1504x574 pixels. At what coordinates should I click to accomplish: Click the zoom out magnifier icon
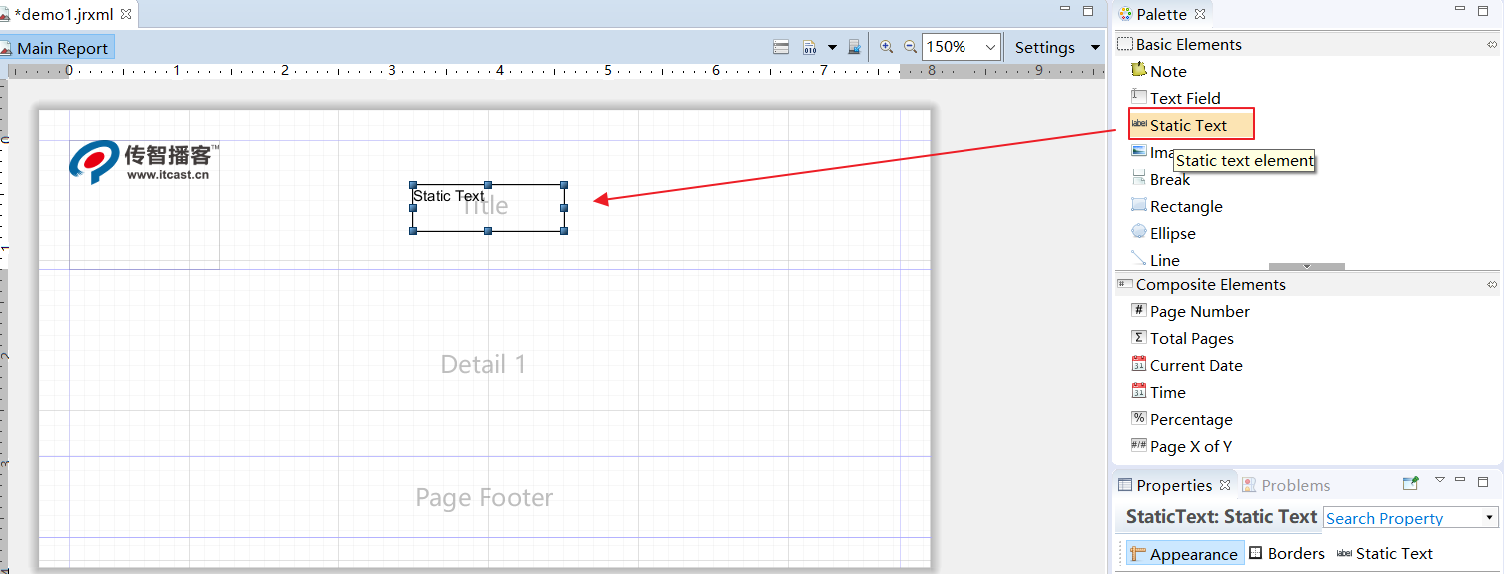point(910,47)
